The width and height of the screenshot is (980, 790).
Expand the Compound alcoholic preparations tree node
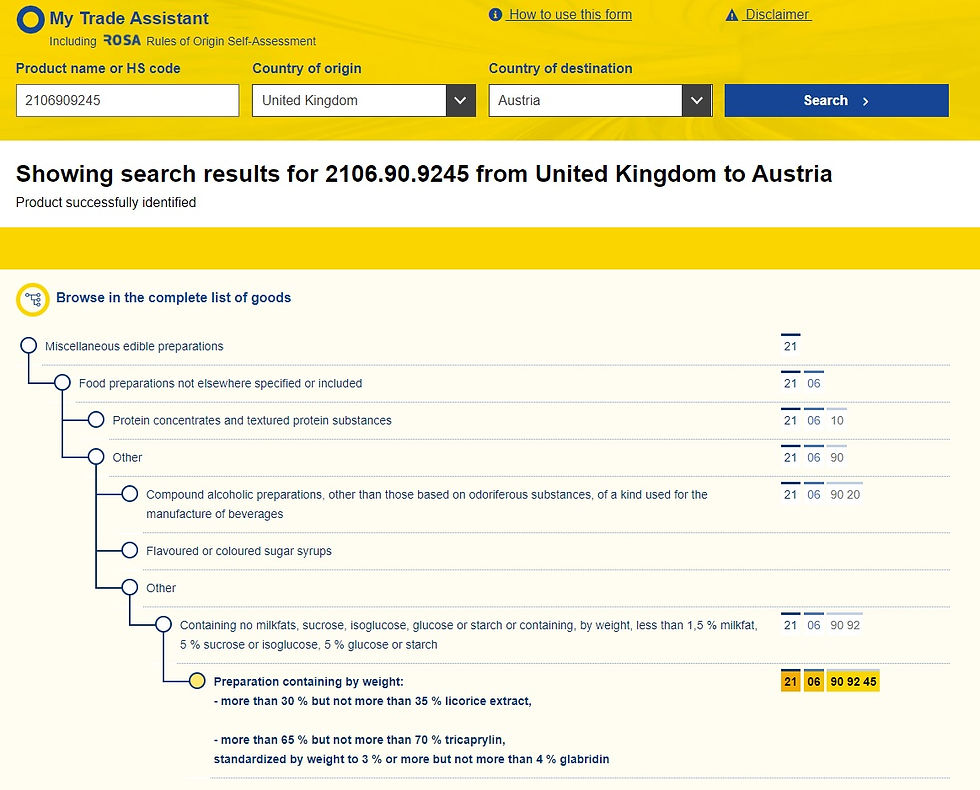129,494
